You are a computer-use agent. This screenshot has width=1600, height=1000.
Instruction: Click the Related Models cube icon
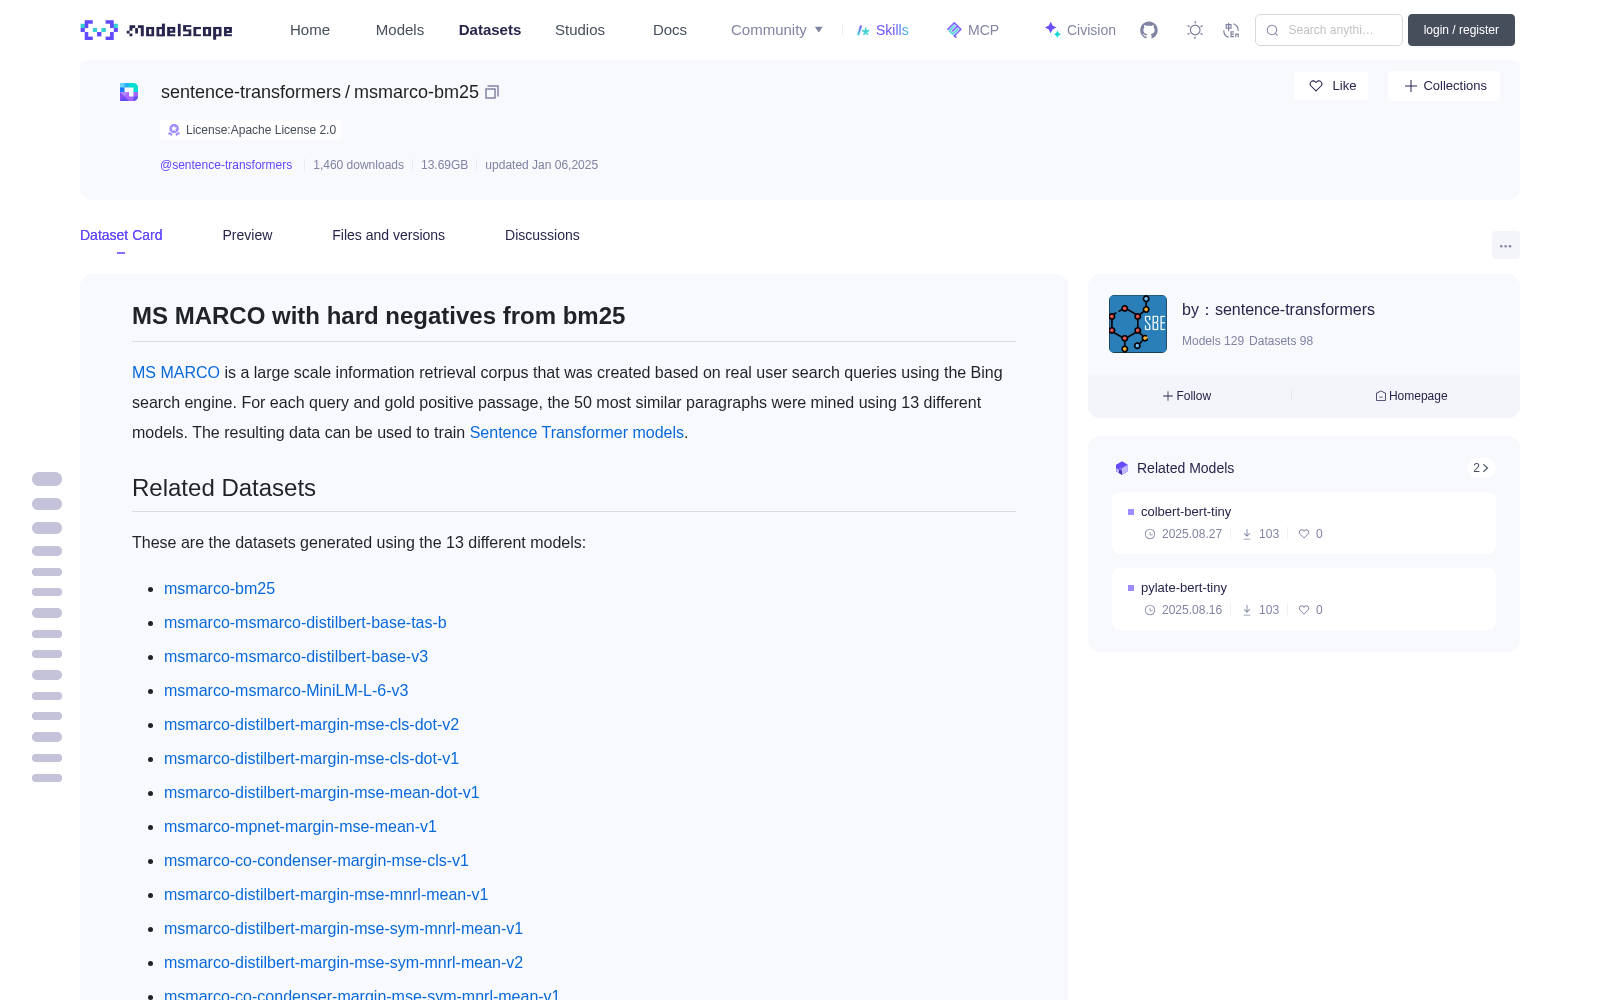pos(1122,468)
